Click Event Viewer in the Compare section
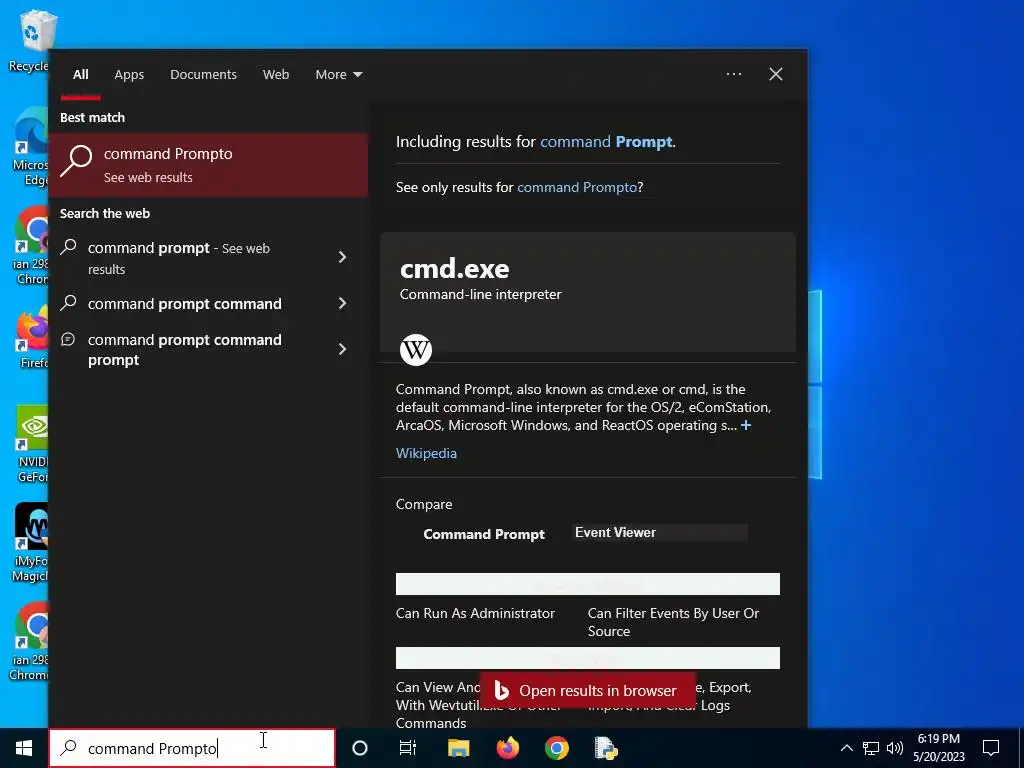The height and width of the screenshot is (768, 1024). 615,532
